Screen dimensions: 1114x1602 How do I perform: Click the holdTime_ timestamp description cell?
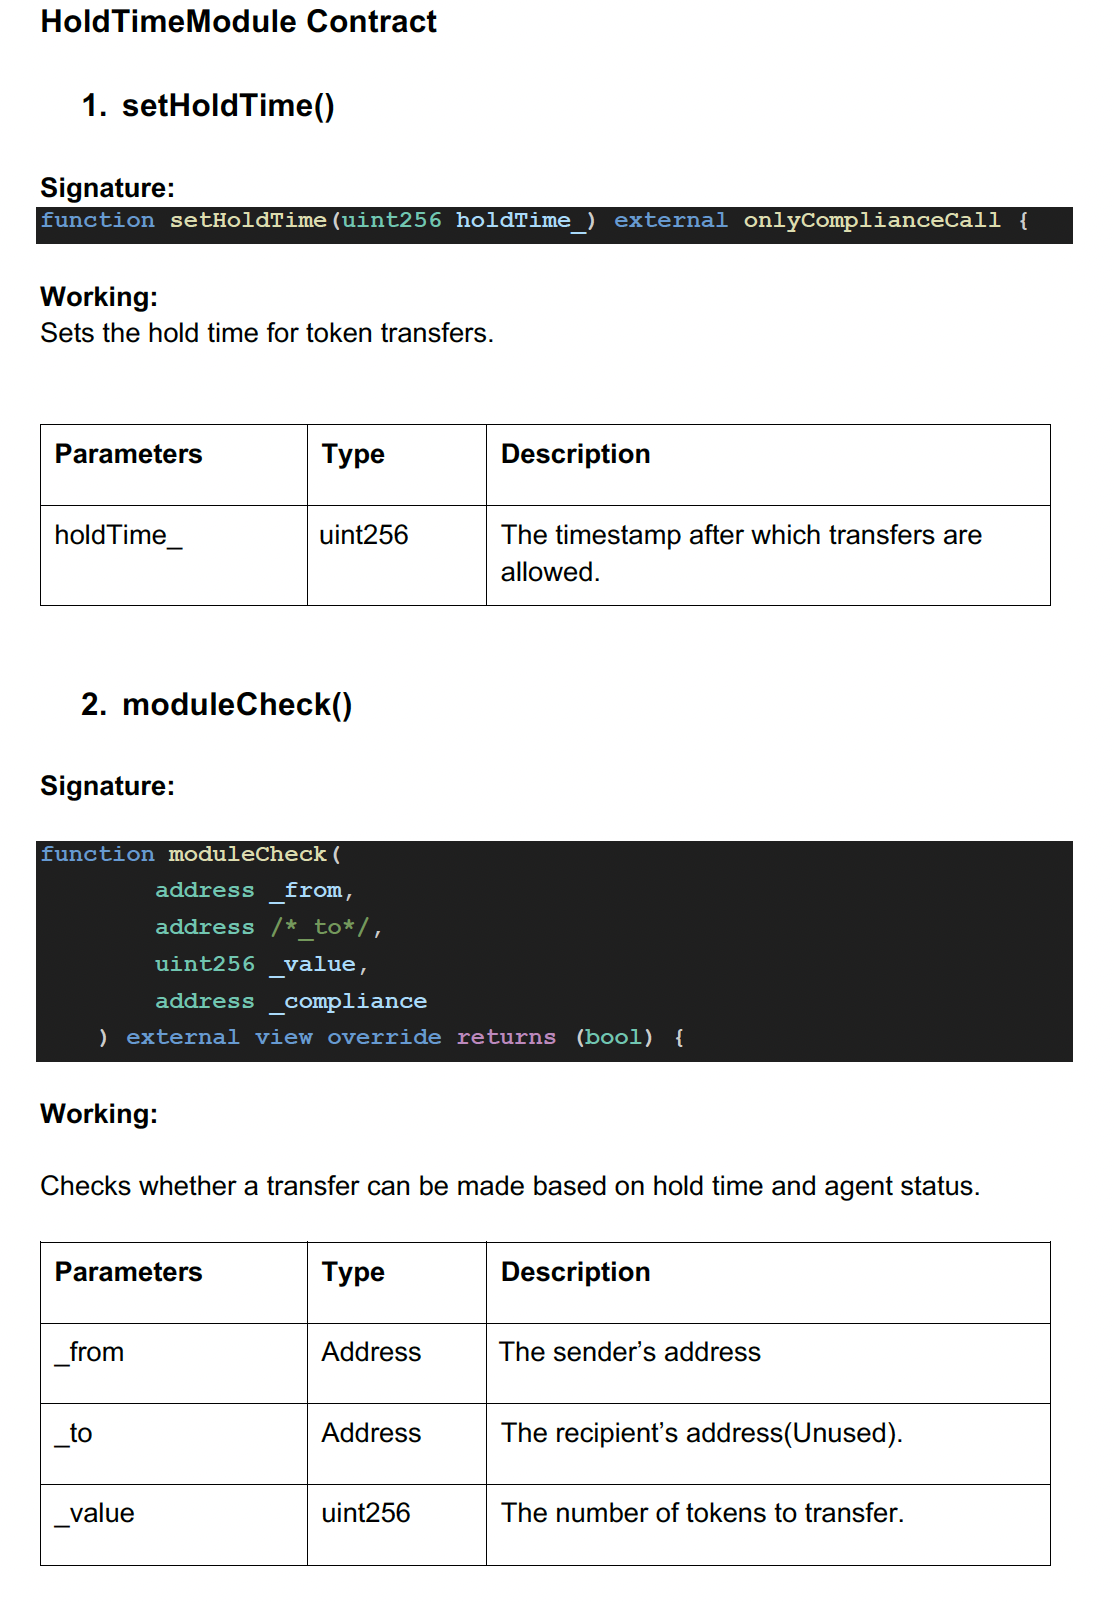(x=741, y=553)
